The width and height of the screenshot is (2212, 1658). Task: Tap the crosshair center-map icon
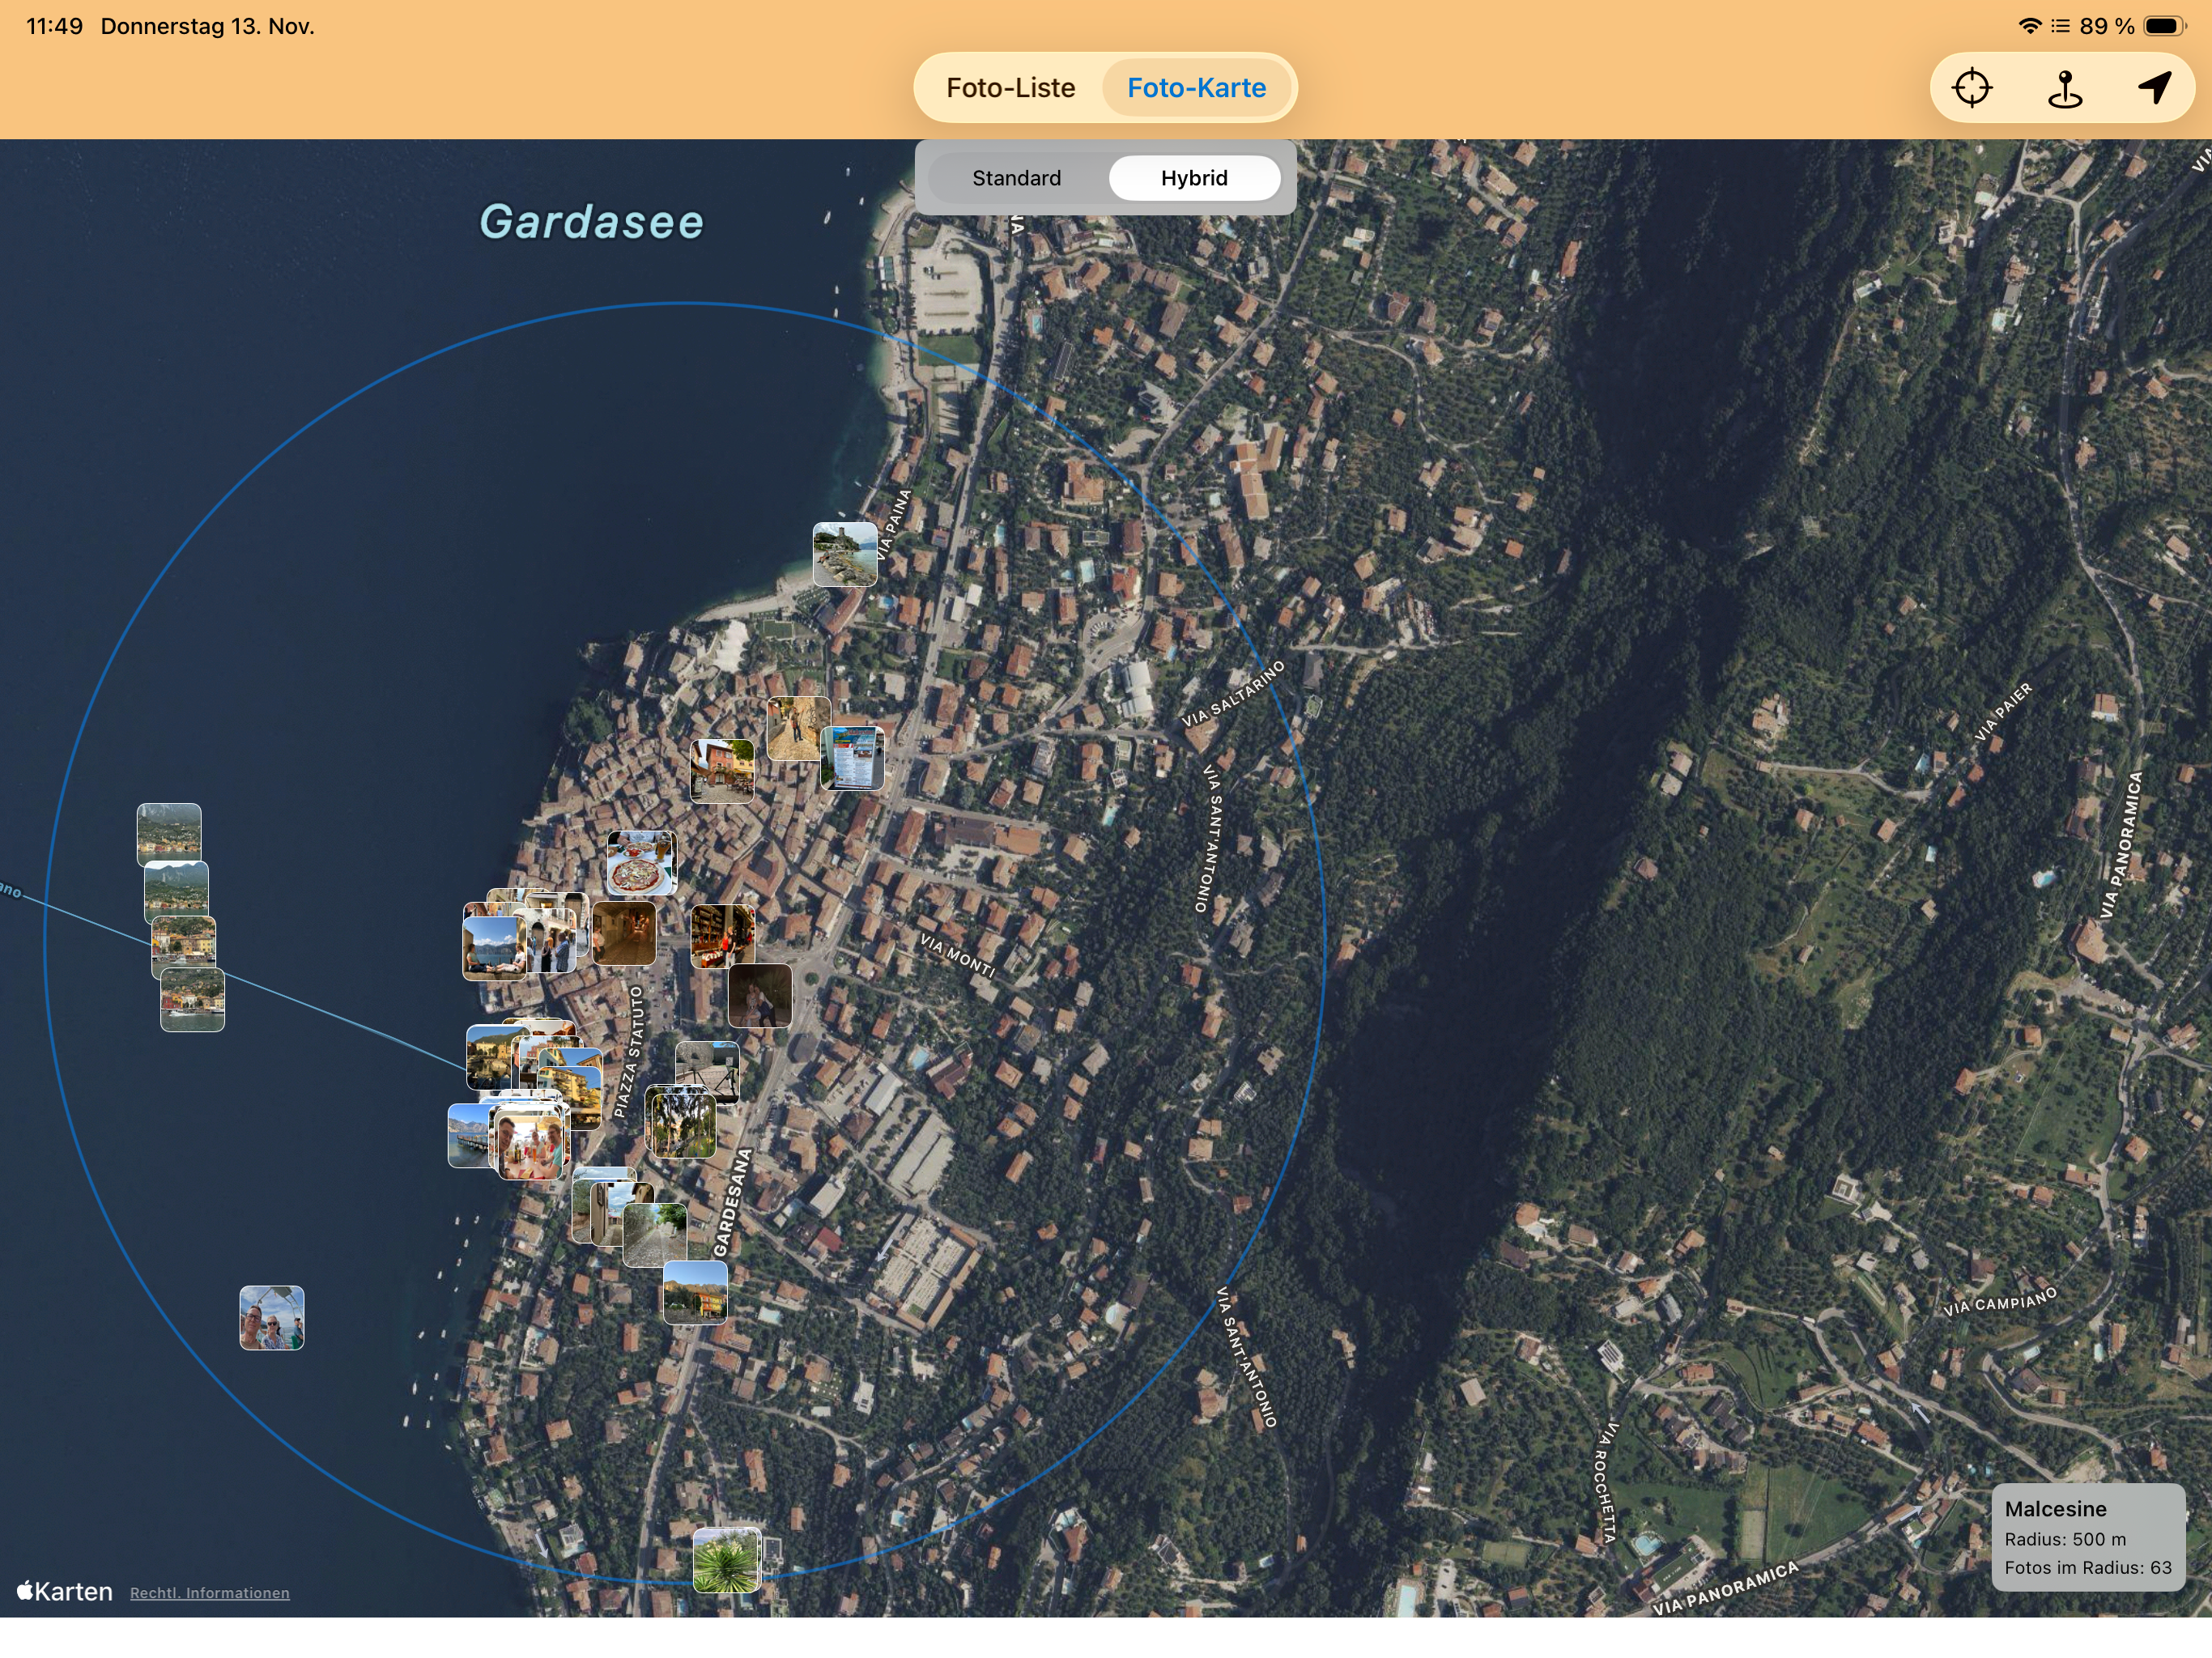pyautogui.click(x=1971, y=88)
